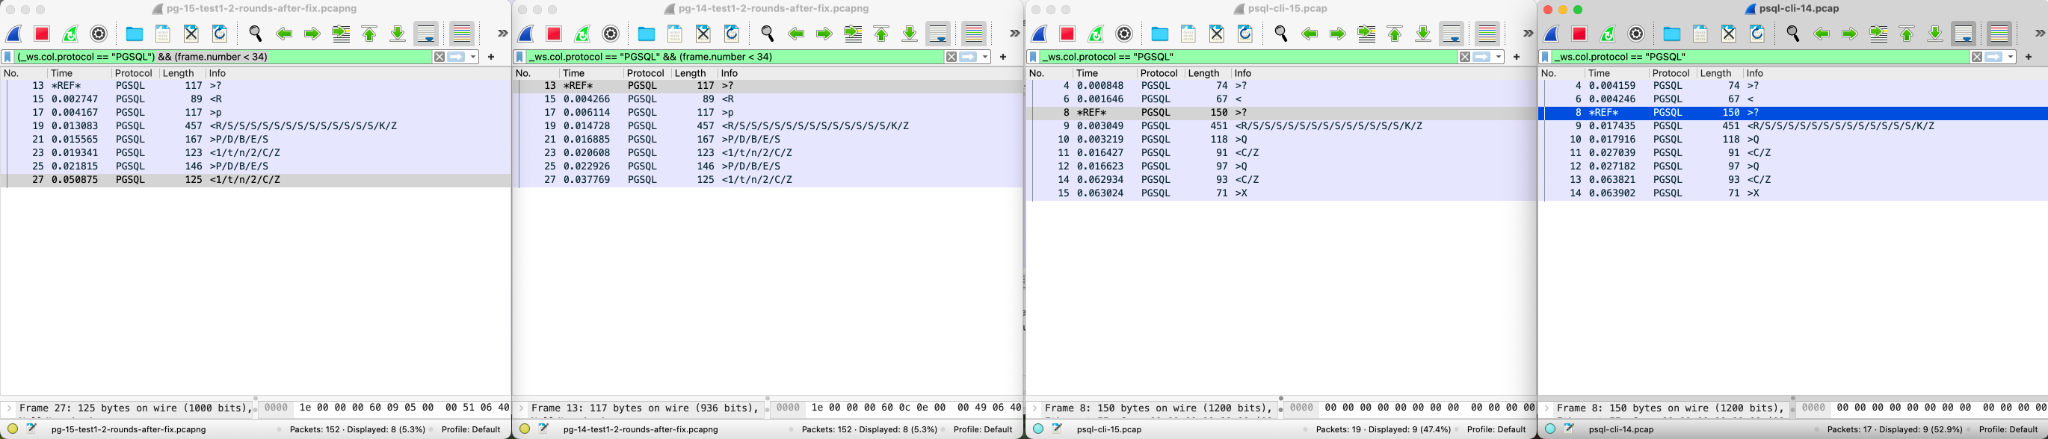The height and width of the screenshot is (439, 2048).
Task: Stop capture in psql-cli-14.pcap window
Action: 1579,34
